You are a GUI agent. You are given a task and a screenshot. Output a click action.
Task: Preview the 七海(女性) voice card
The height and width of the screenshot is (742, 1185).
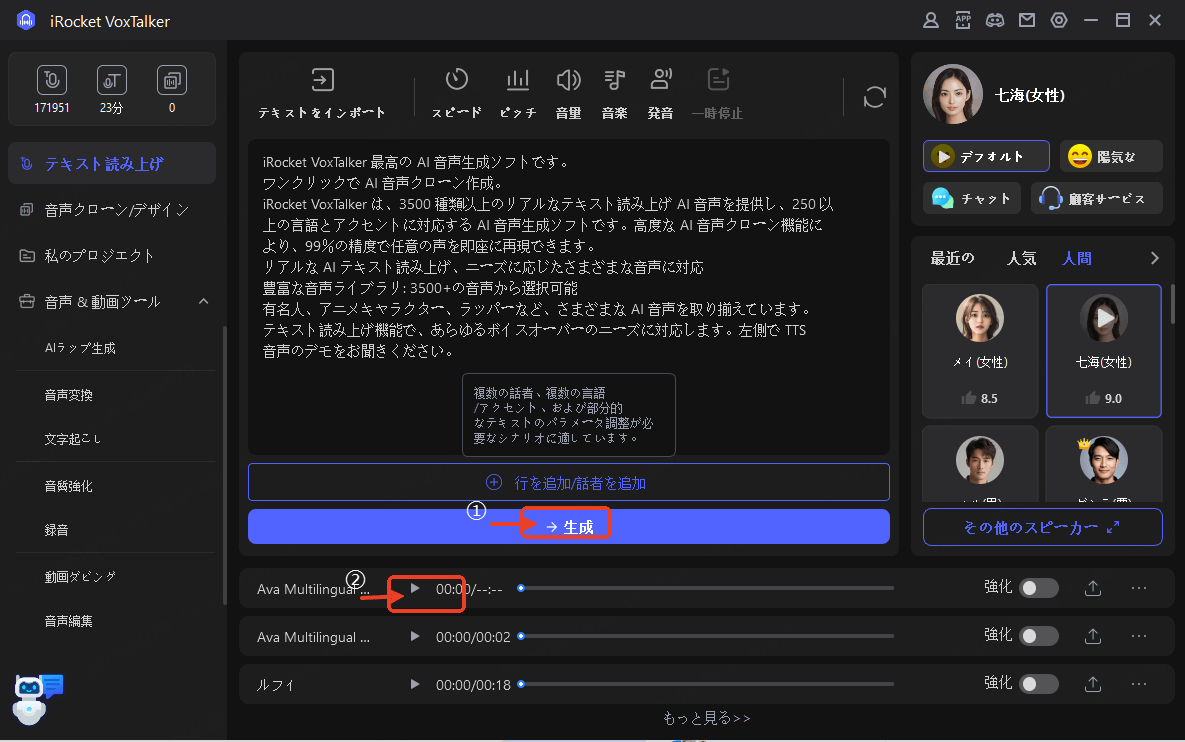pyautogui.click(x=1104, y=318)
